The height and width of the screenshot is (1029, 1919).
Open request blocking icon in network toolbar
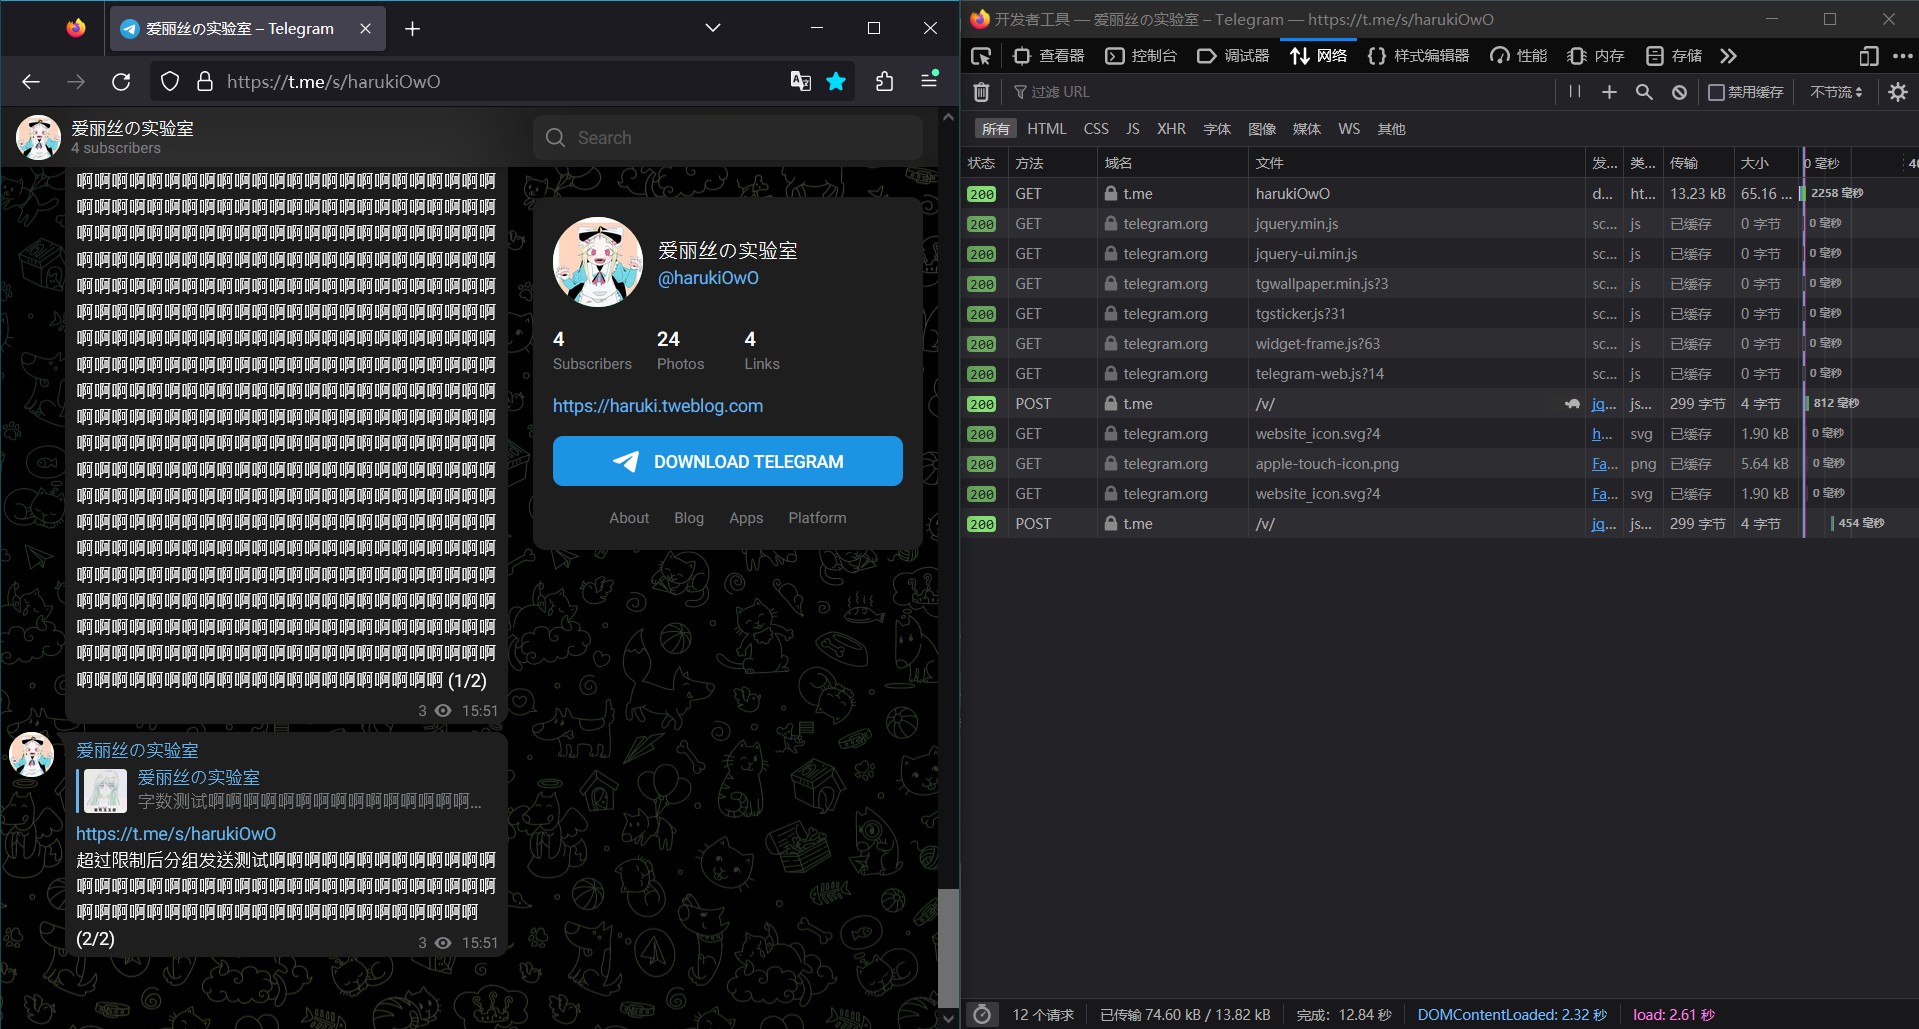[1679, 92]
